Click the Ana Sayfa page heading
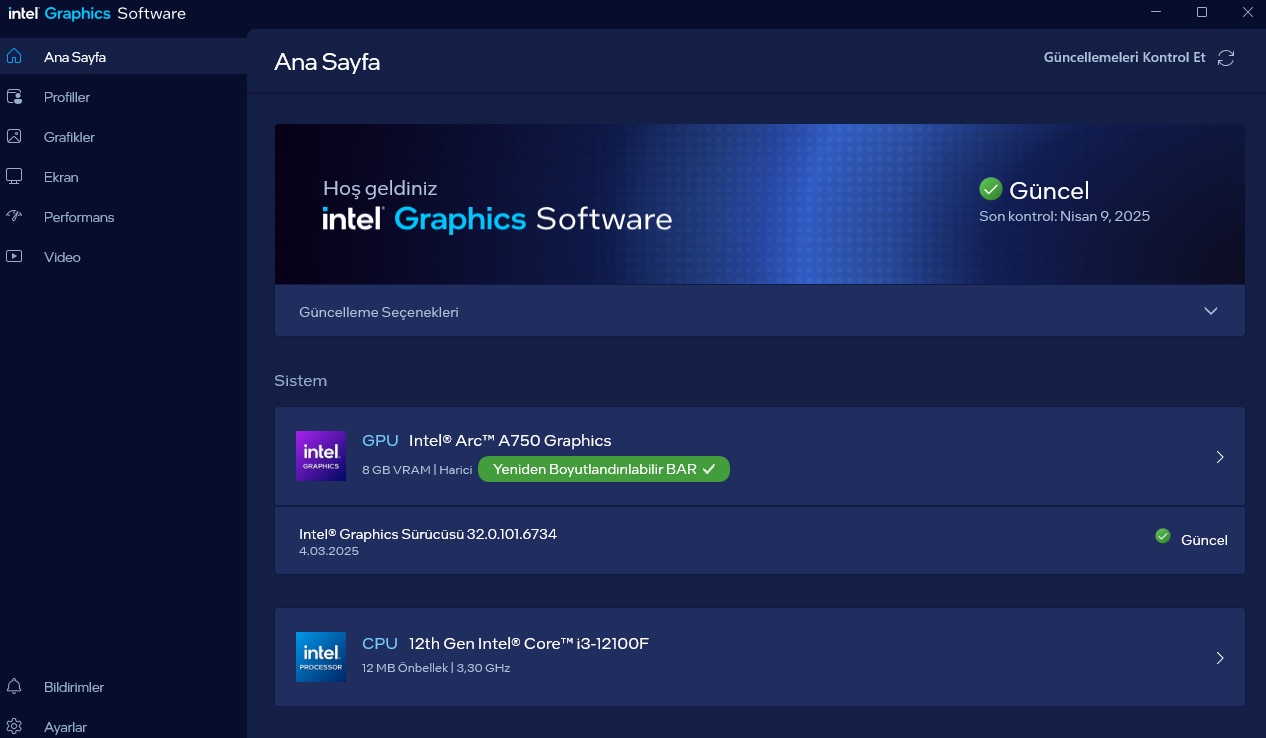Viewport: 1266px width, 738px height. point(327,62)
